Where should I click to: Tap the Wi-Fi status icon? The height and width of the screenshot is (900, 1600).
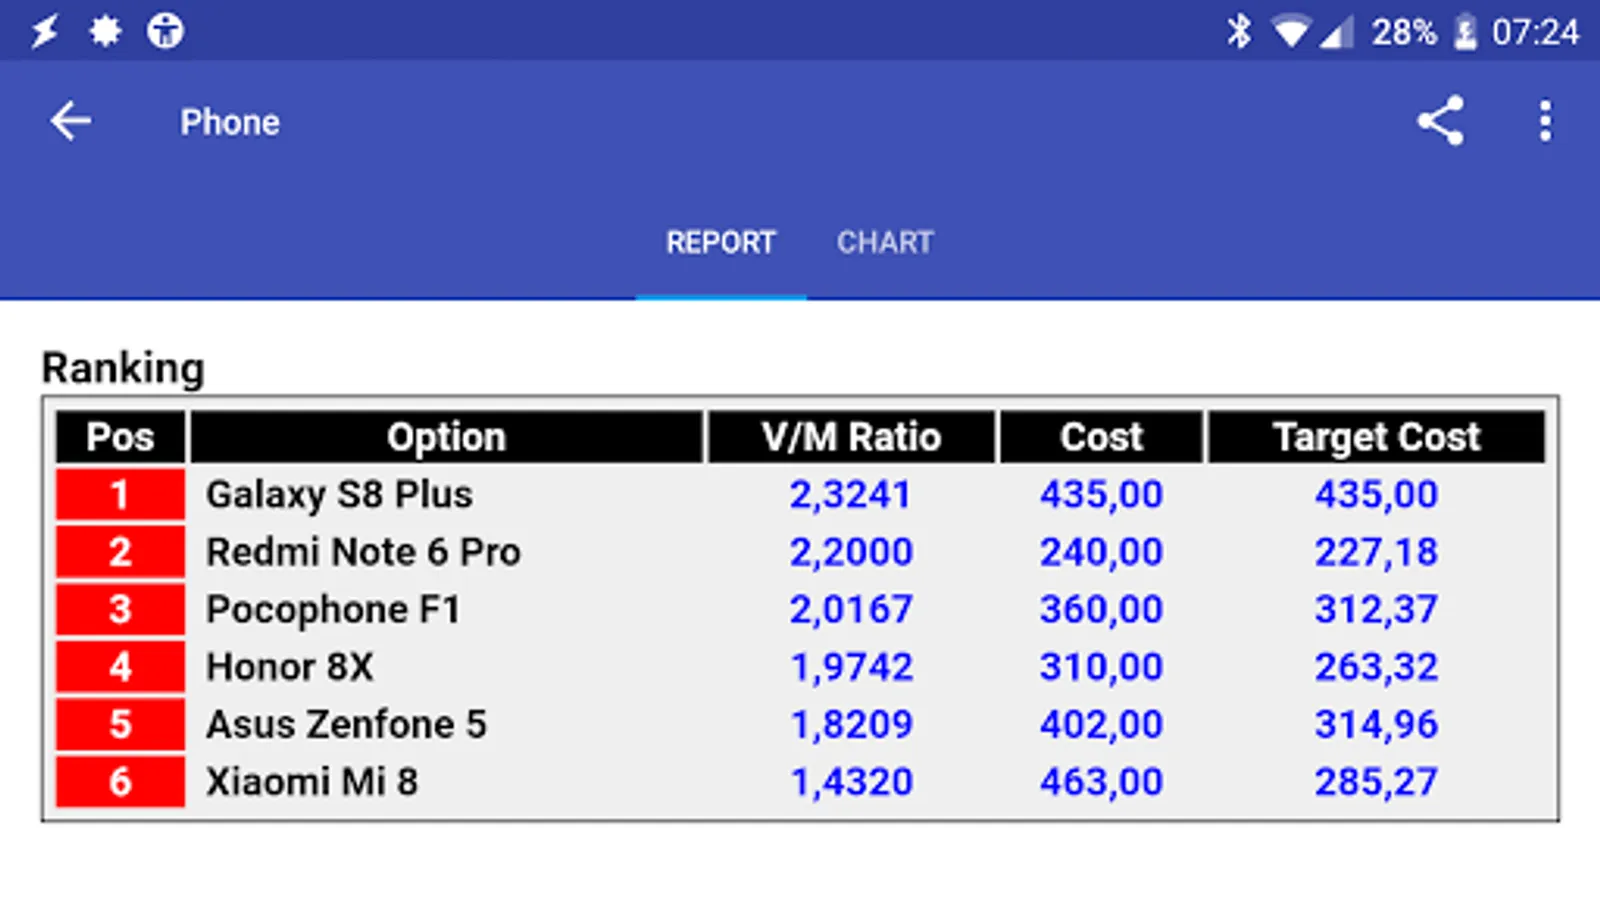(1290, 32)
